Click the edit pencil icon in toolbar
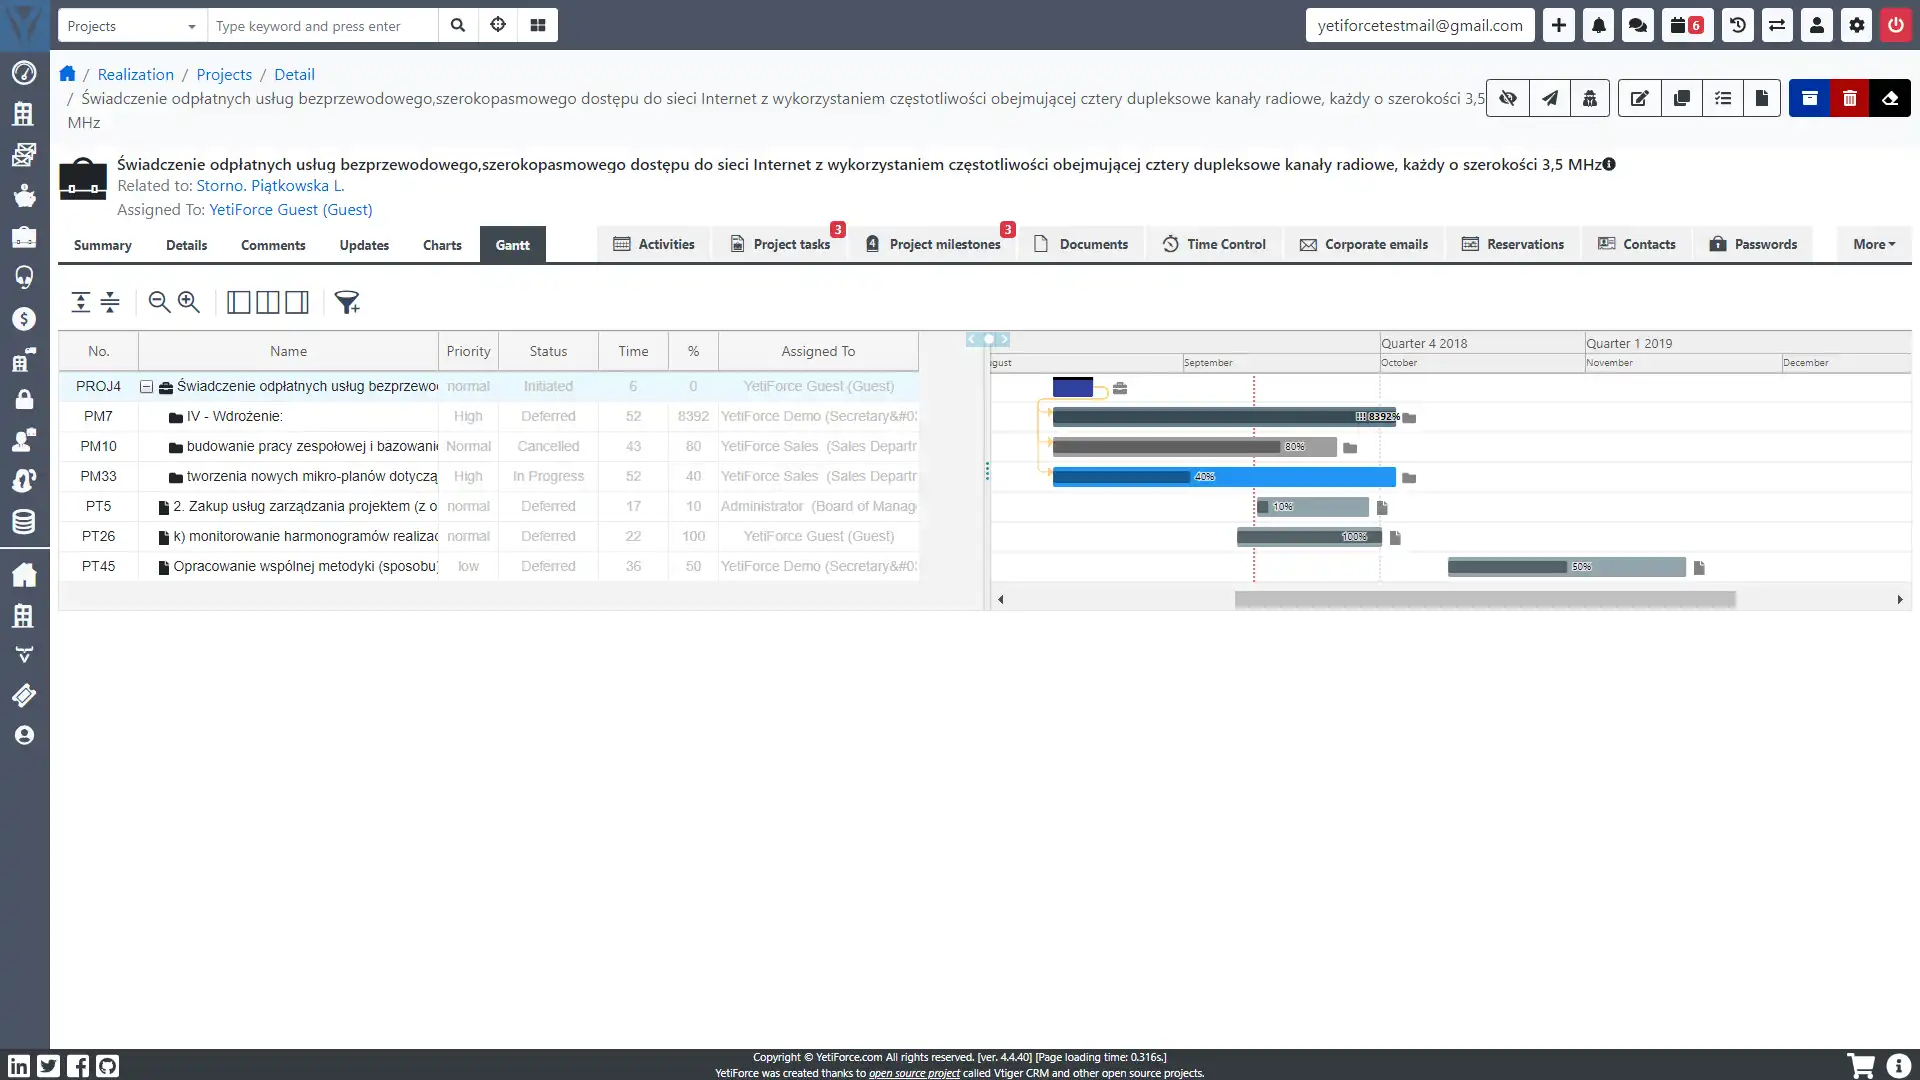1920x1080 pixels. [1639, 99]
